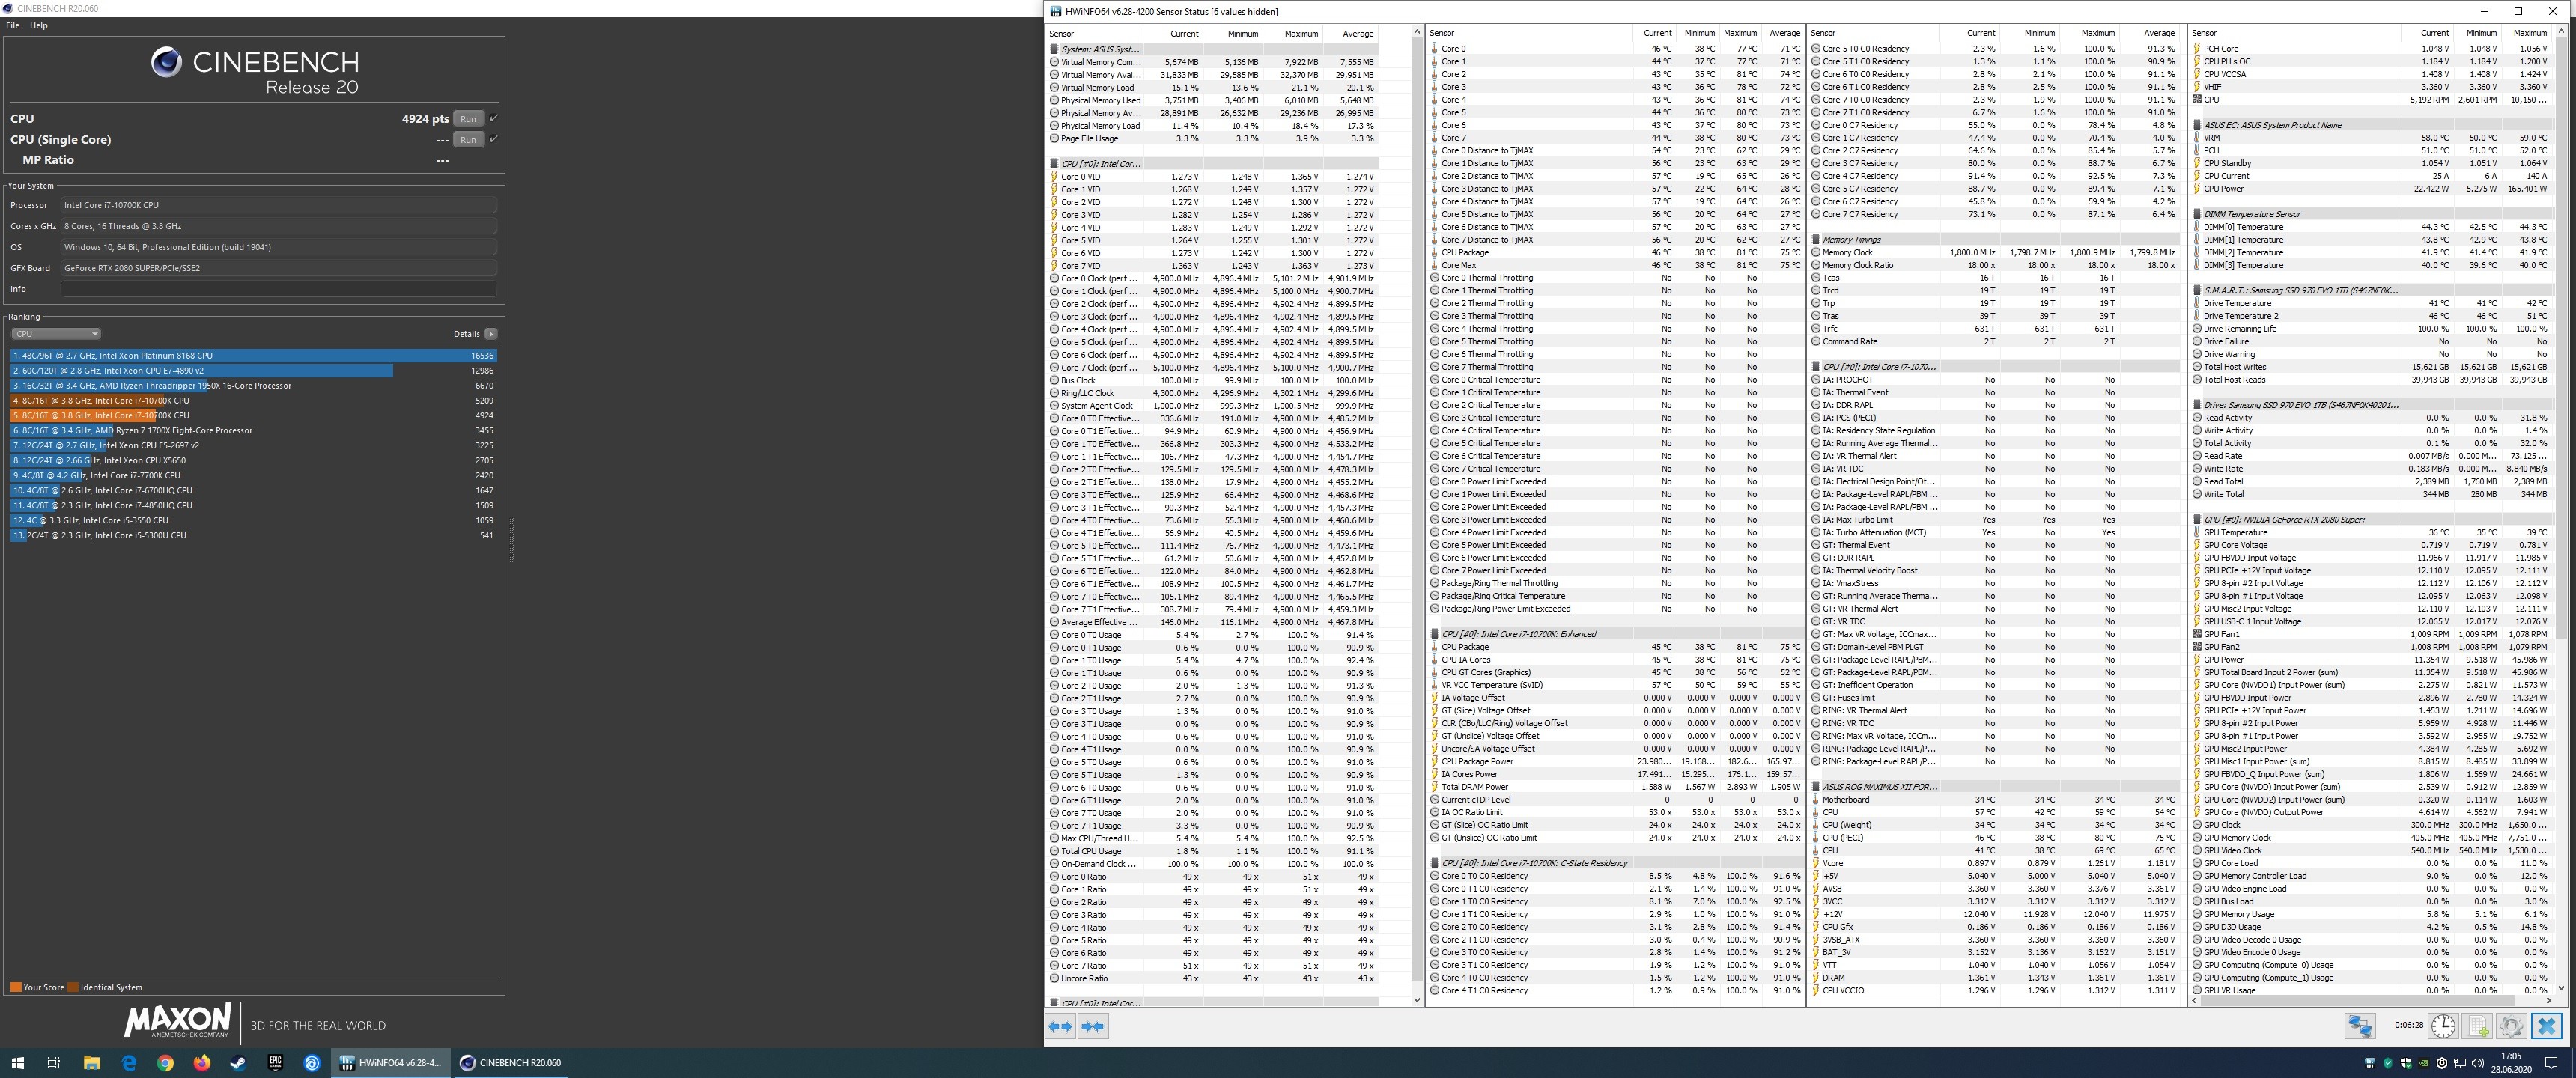Open Epic Games Launcher from the taskbar
This screenshot has height=1078, width=2576.
[275, 1062]
